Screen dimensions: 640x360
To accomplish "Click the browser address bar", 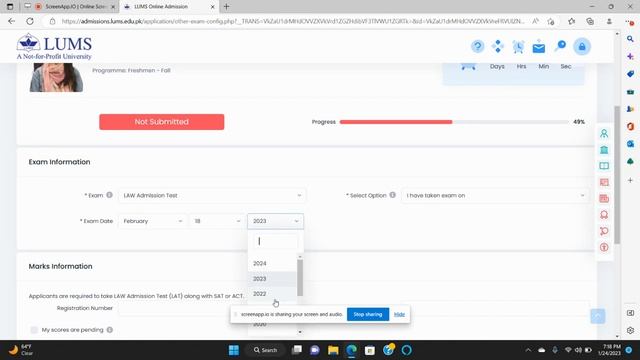I will tap(292, 21).
